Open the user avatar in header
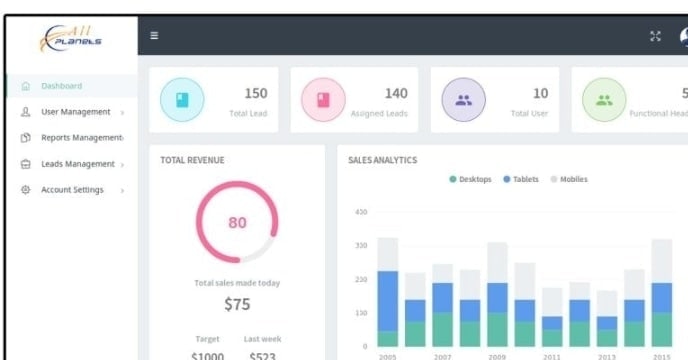This screenshot has height=360, width=688. tap(684, 36)
